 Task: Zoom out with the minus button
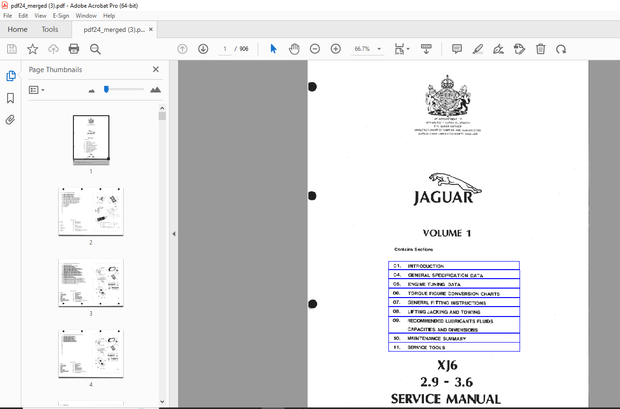coord(315,49)
